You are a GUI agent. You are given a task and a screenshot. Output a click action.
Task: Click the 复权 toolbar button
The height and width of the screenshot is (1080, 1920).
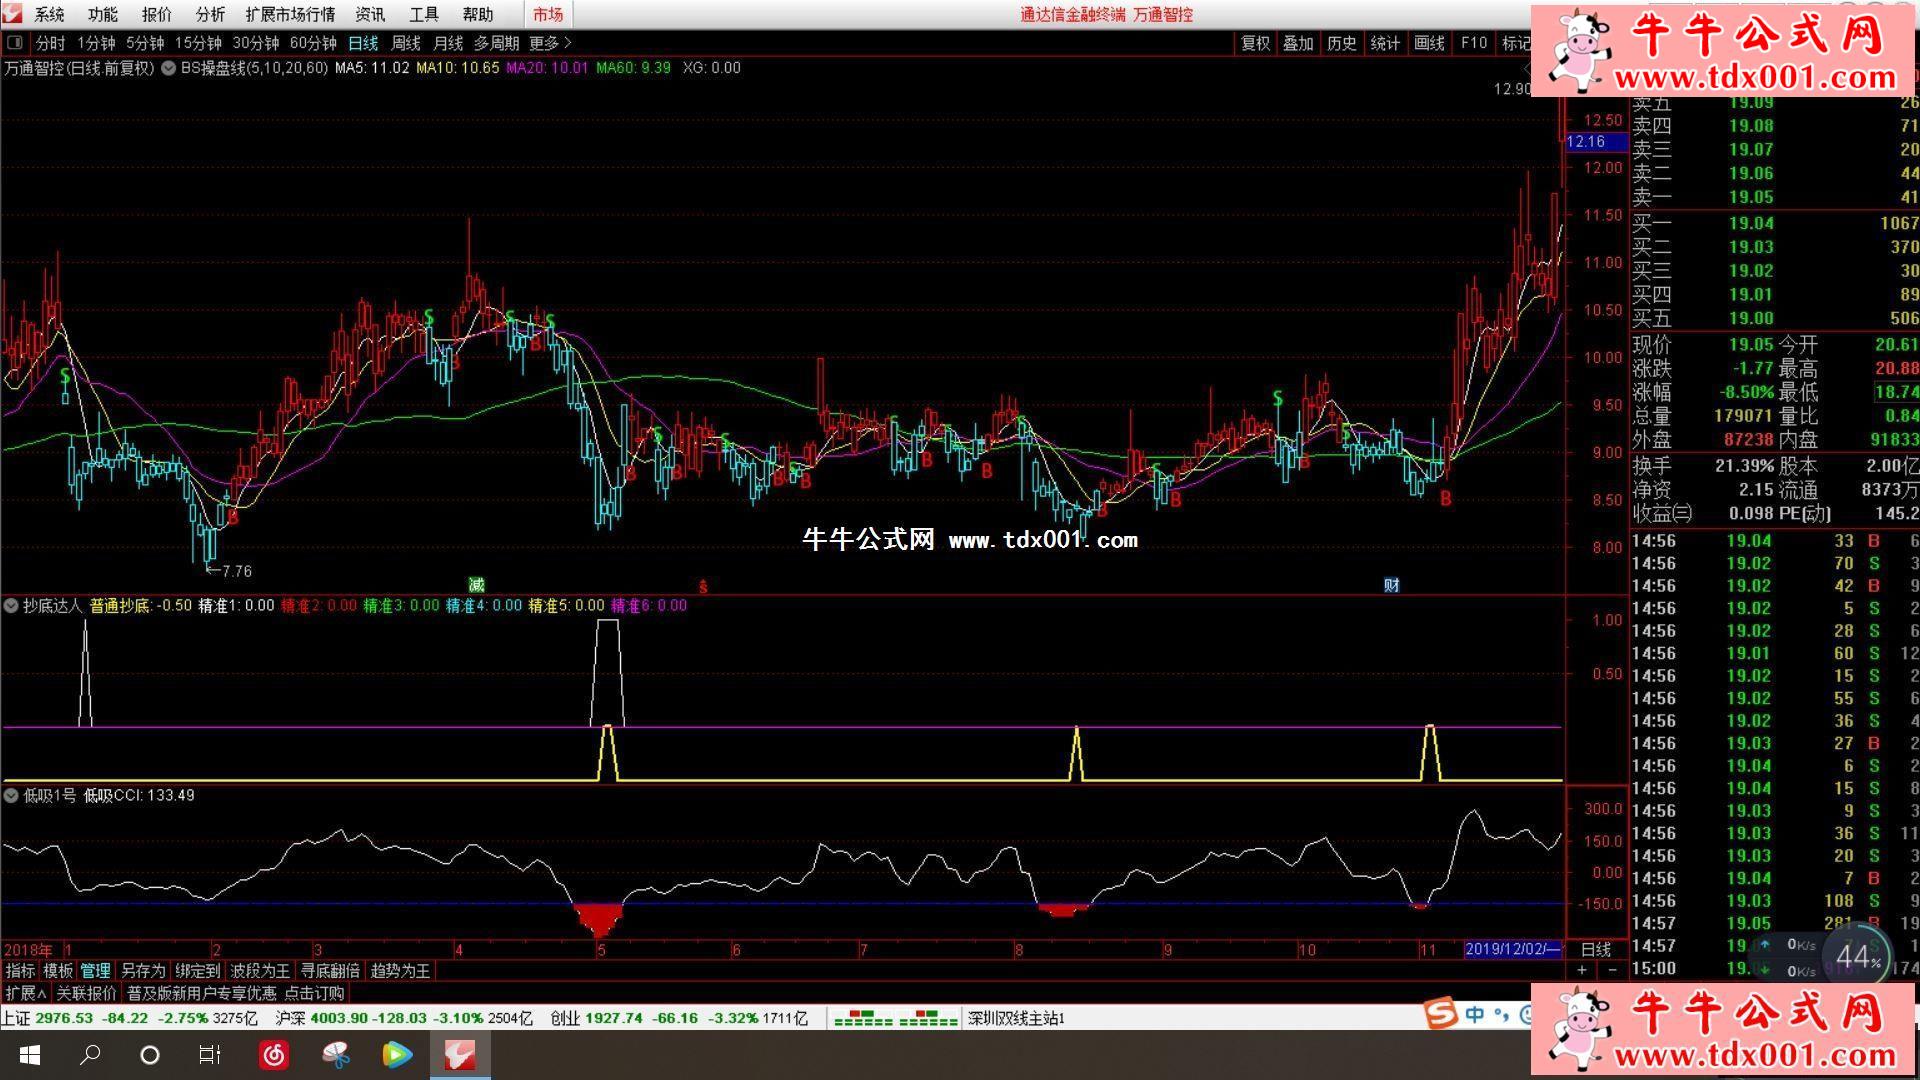(x=1255, y=43)
